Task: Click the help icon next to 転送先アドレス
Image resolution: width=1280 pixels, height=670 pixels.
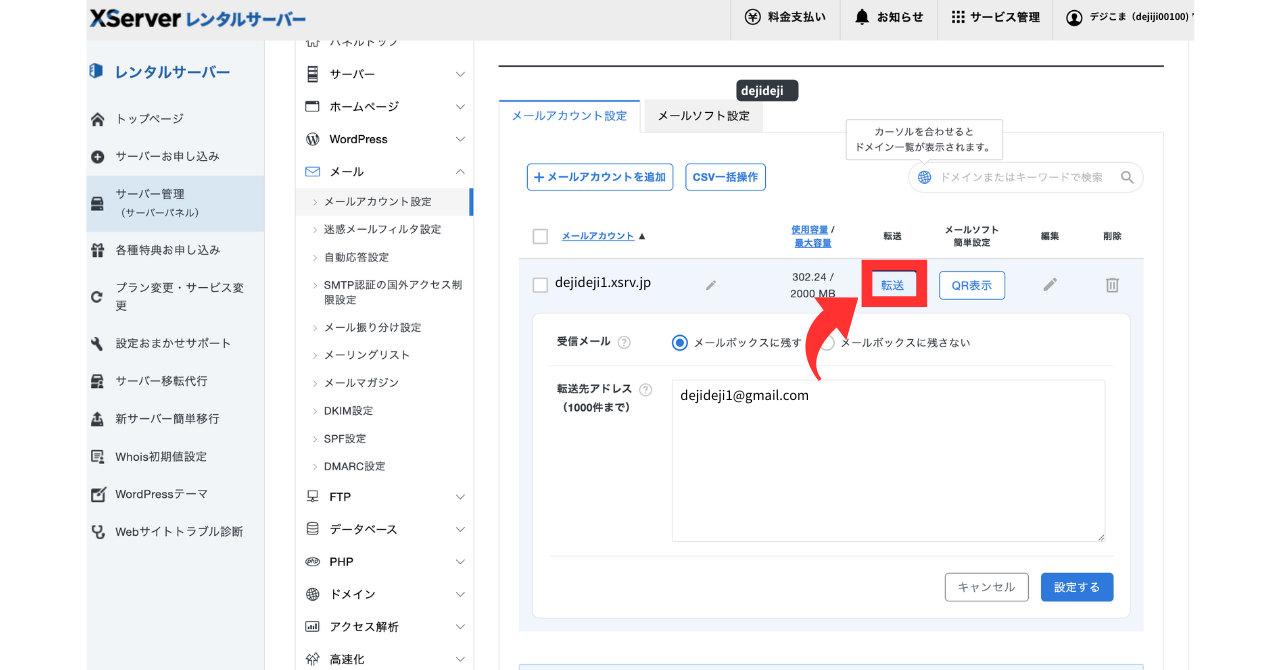Action: pyautogui.click(x=645, y=390)
